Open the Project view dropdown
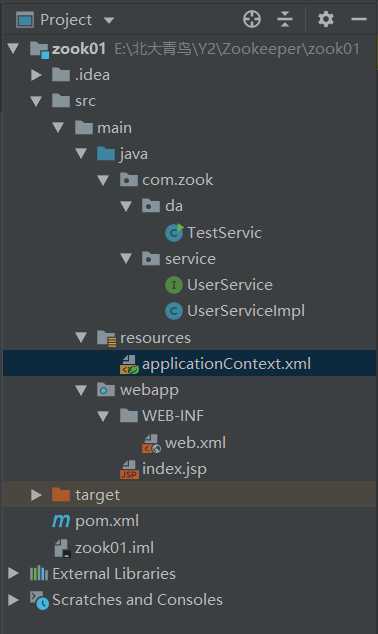The height and width of the screenshot is (634, 378). point(109,20)
